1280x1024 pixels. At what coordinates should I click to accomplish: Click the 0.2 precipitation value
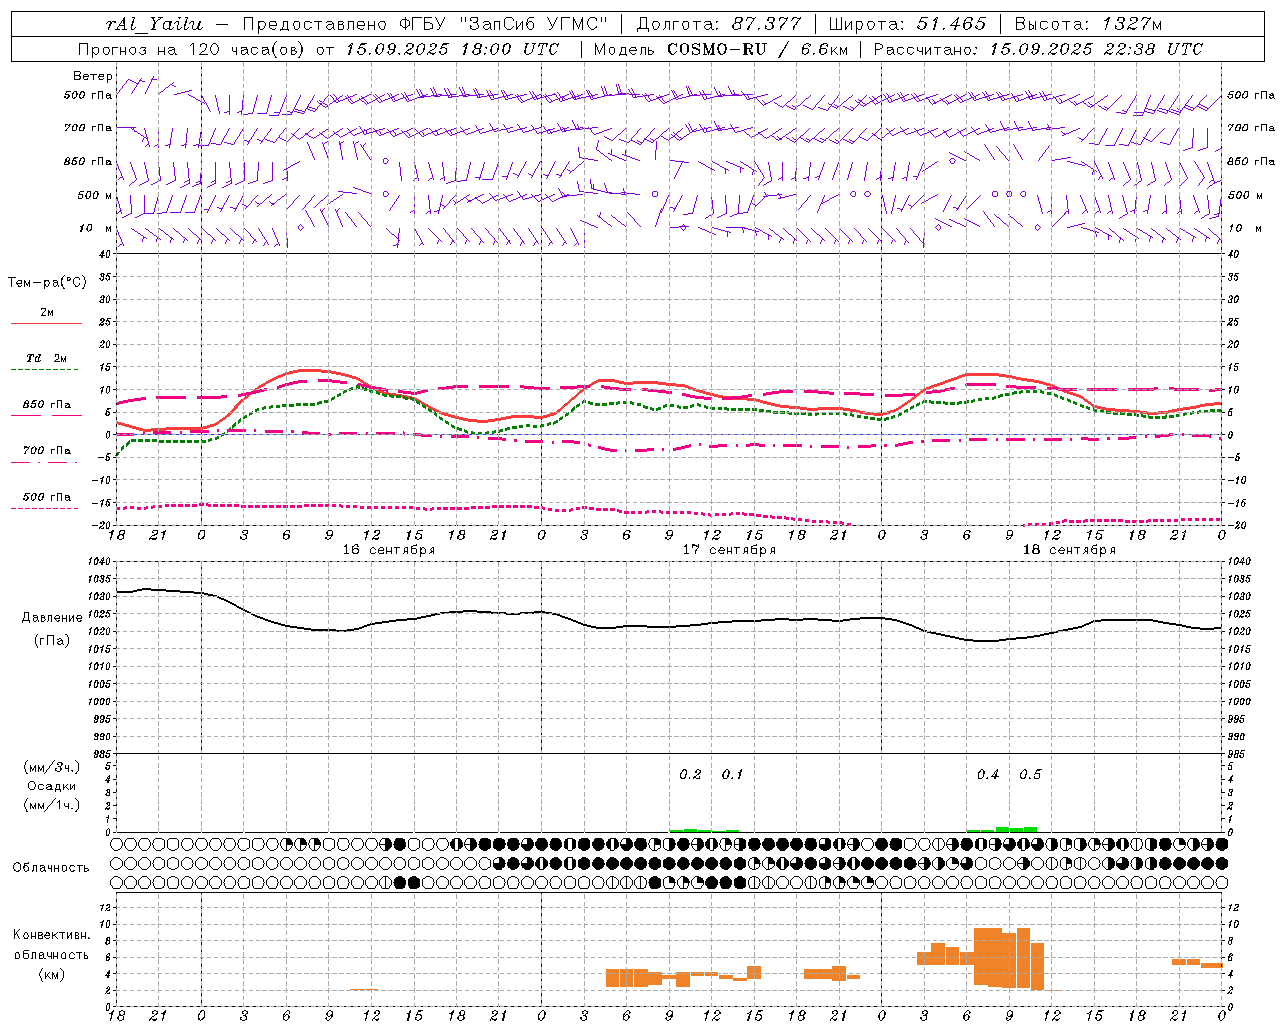tap(690, 775)
